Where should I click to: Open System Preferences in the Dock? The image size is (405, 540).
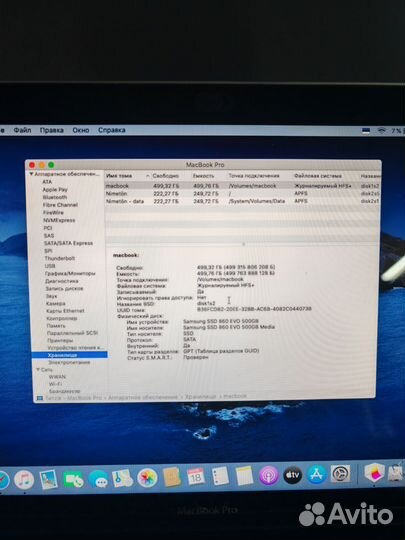(341, 474)
